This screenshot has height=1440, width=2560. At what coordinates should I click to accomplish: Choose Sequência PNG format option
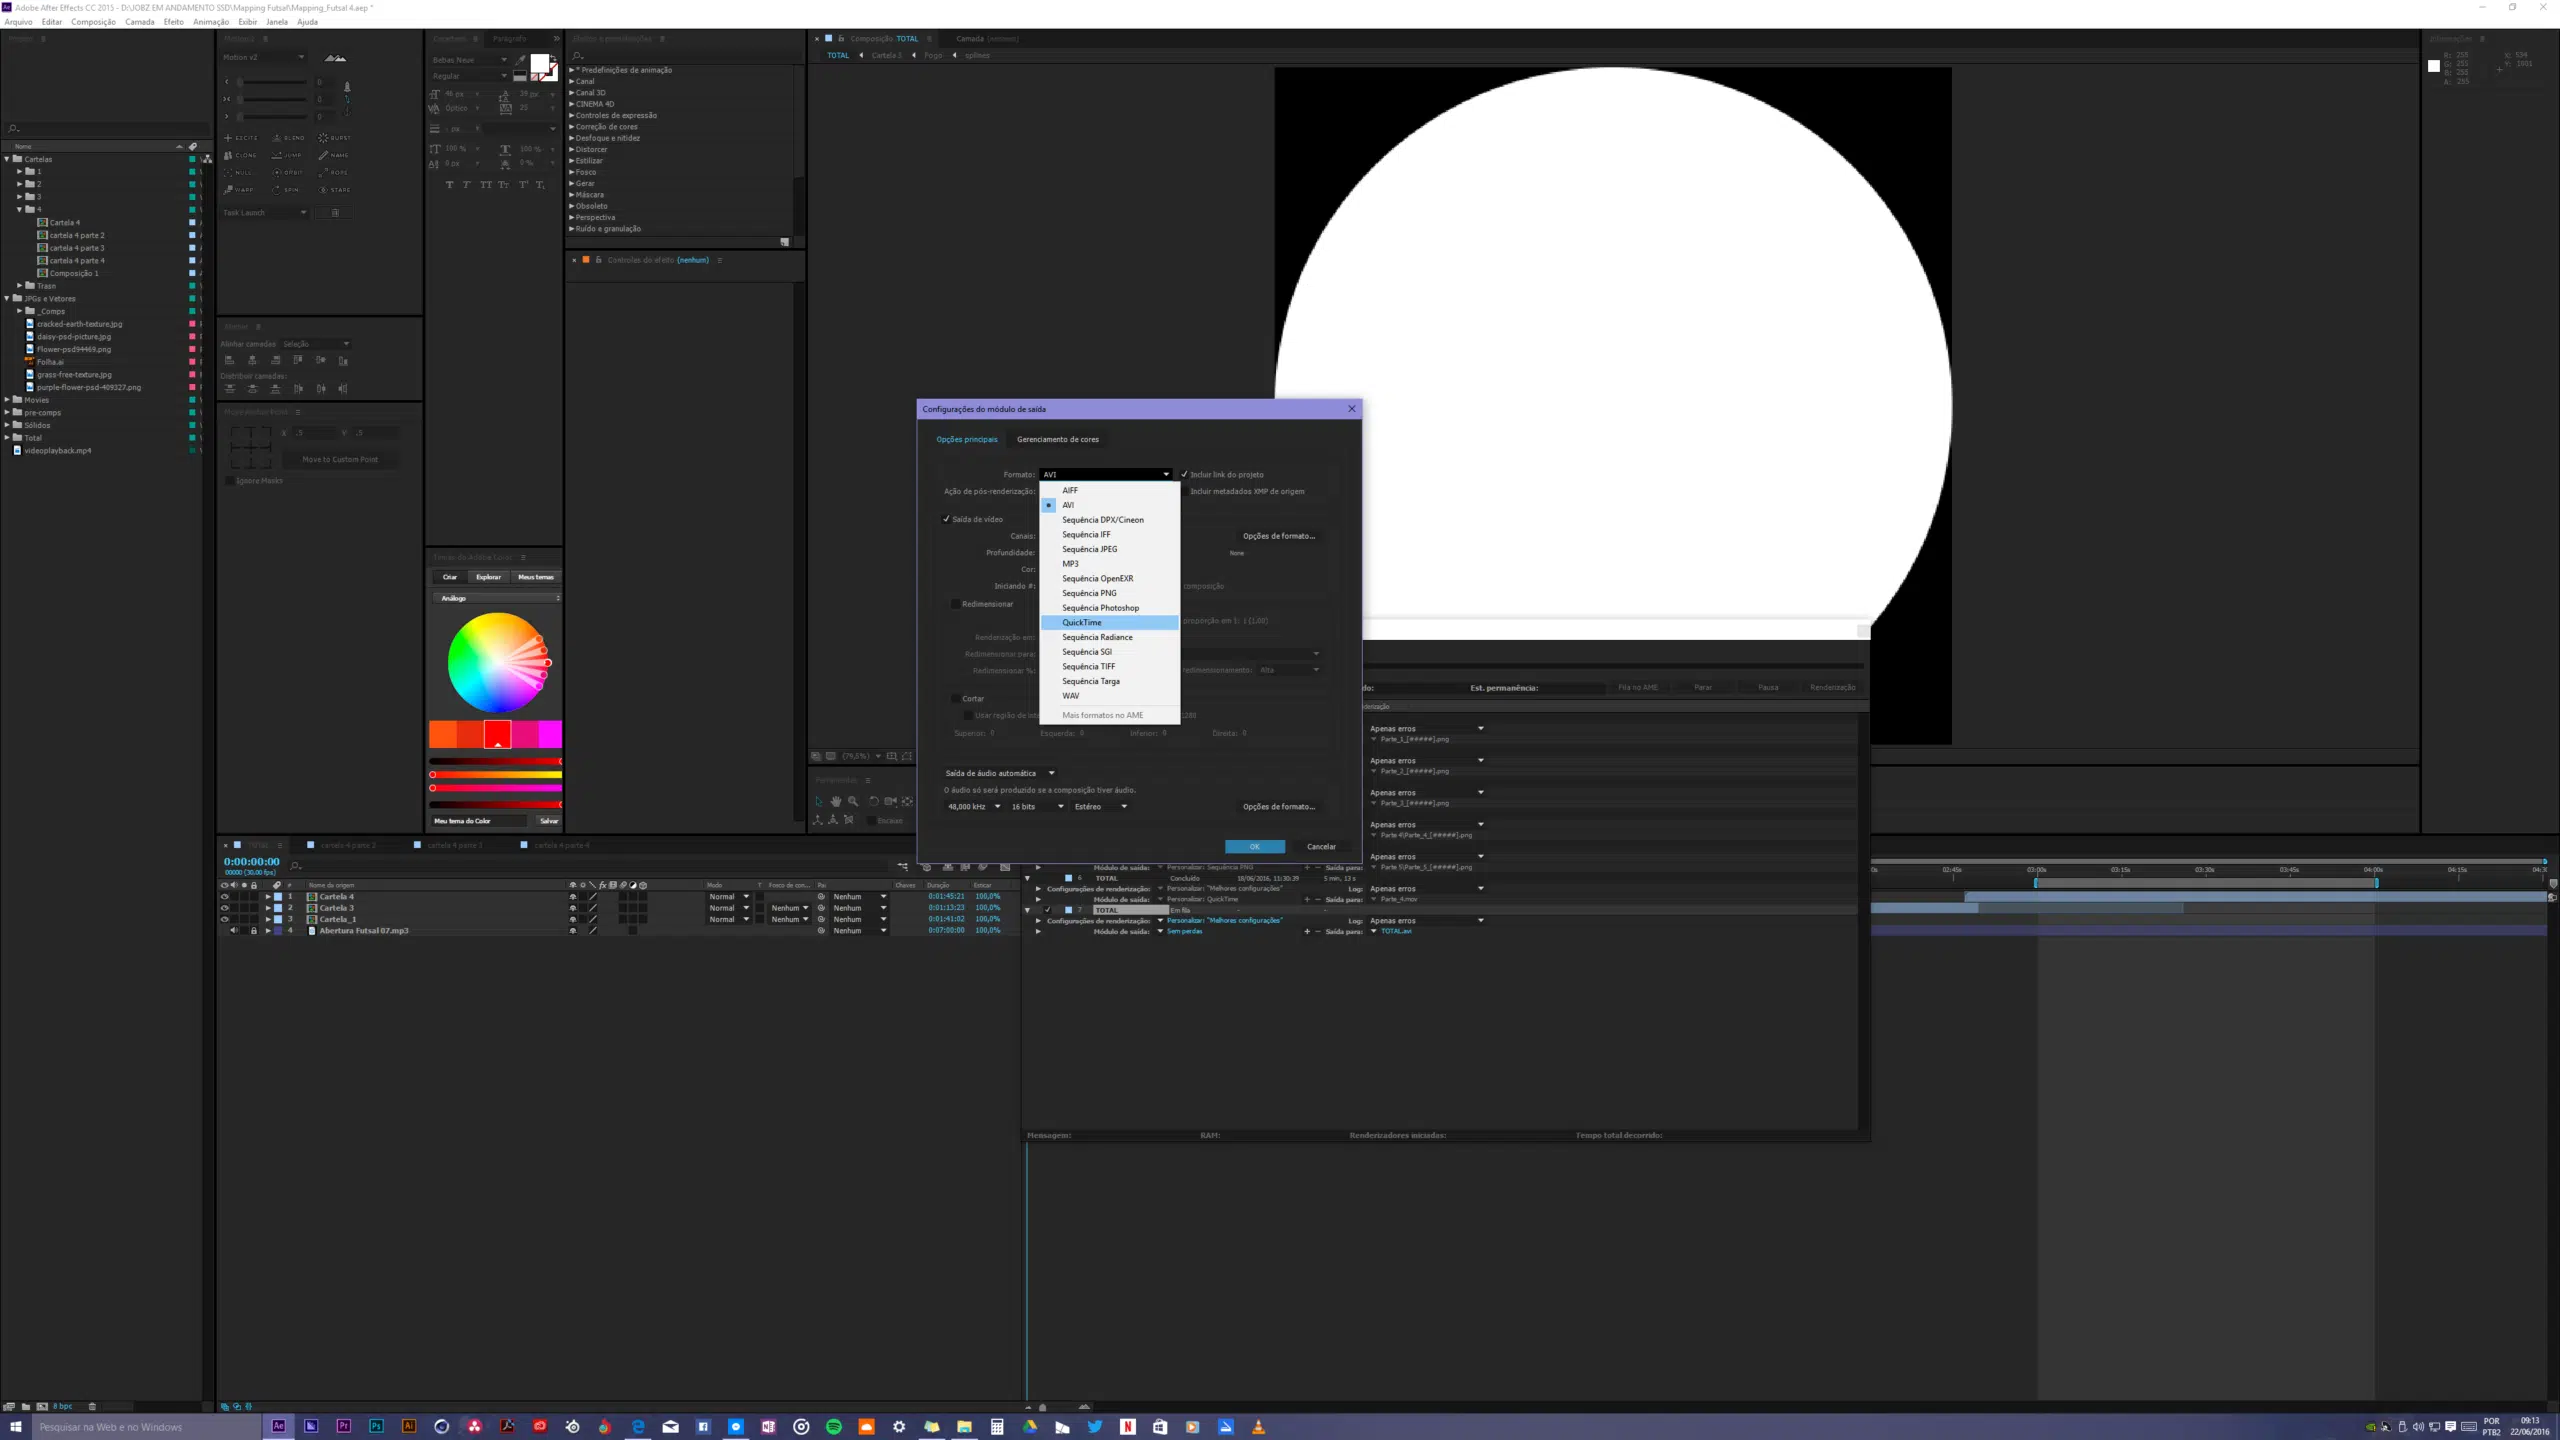coord(1088,593)
